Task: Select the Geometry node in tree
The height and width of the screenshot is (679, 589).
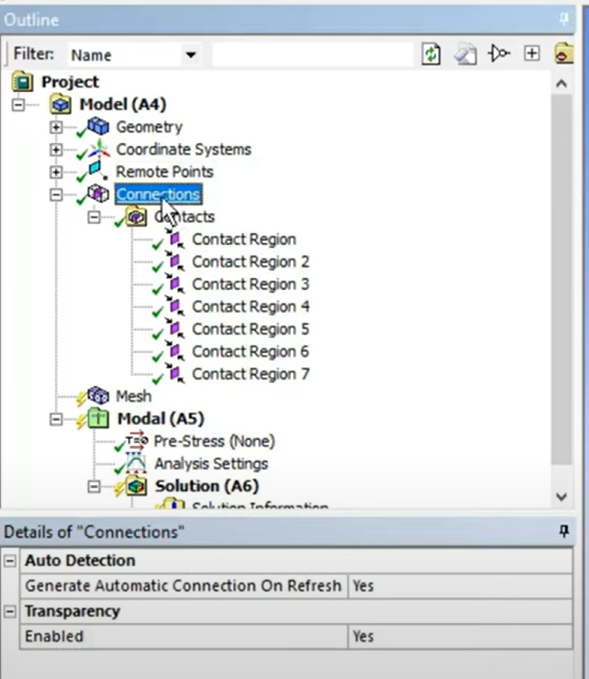Action: click(x=149, y=127)
